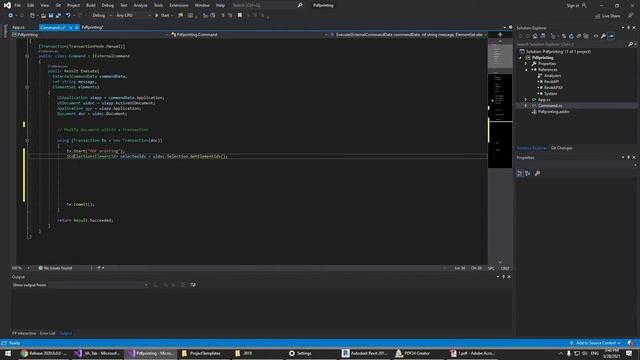Viewport: 640px width, 360px height.
Task: Switch to the Error List tab
Action: [48, 333]
